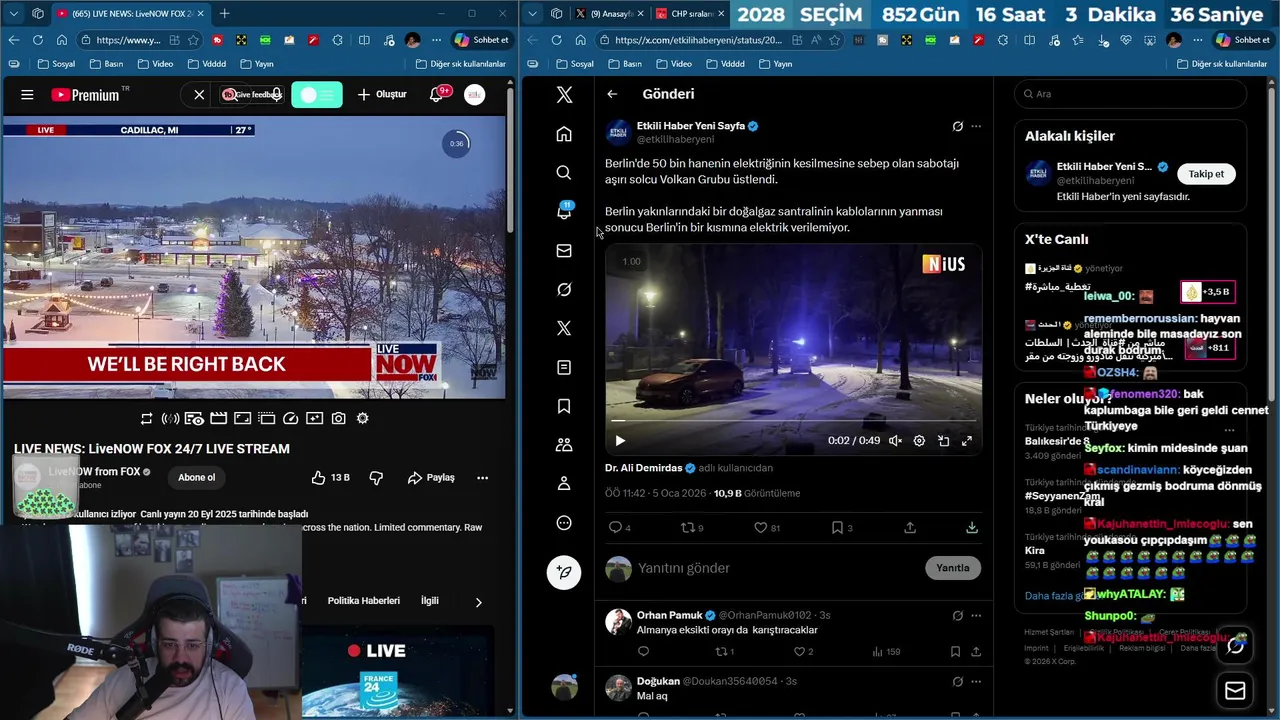The width and height of the screenshot is (1280, 720).
Task: Open tab actions chevron in the YouTube window
Action: (x=13, y=14)
